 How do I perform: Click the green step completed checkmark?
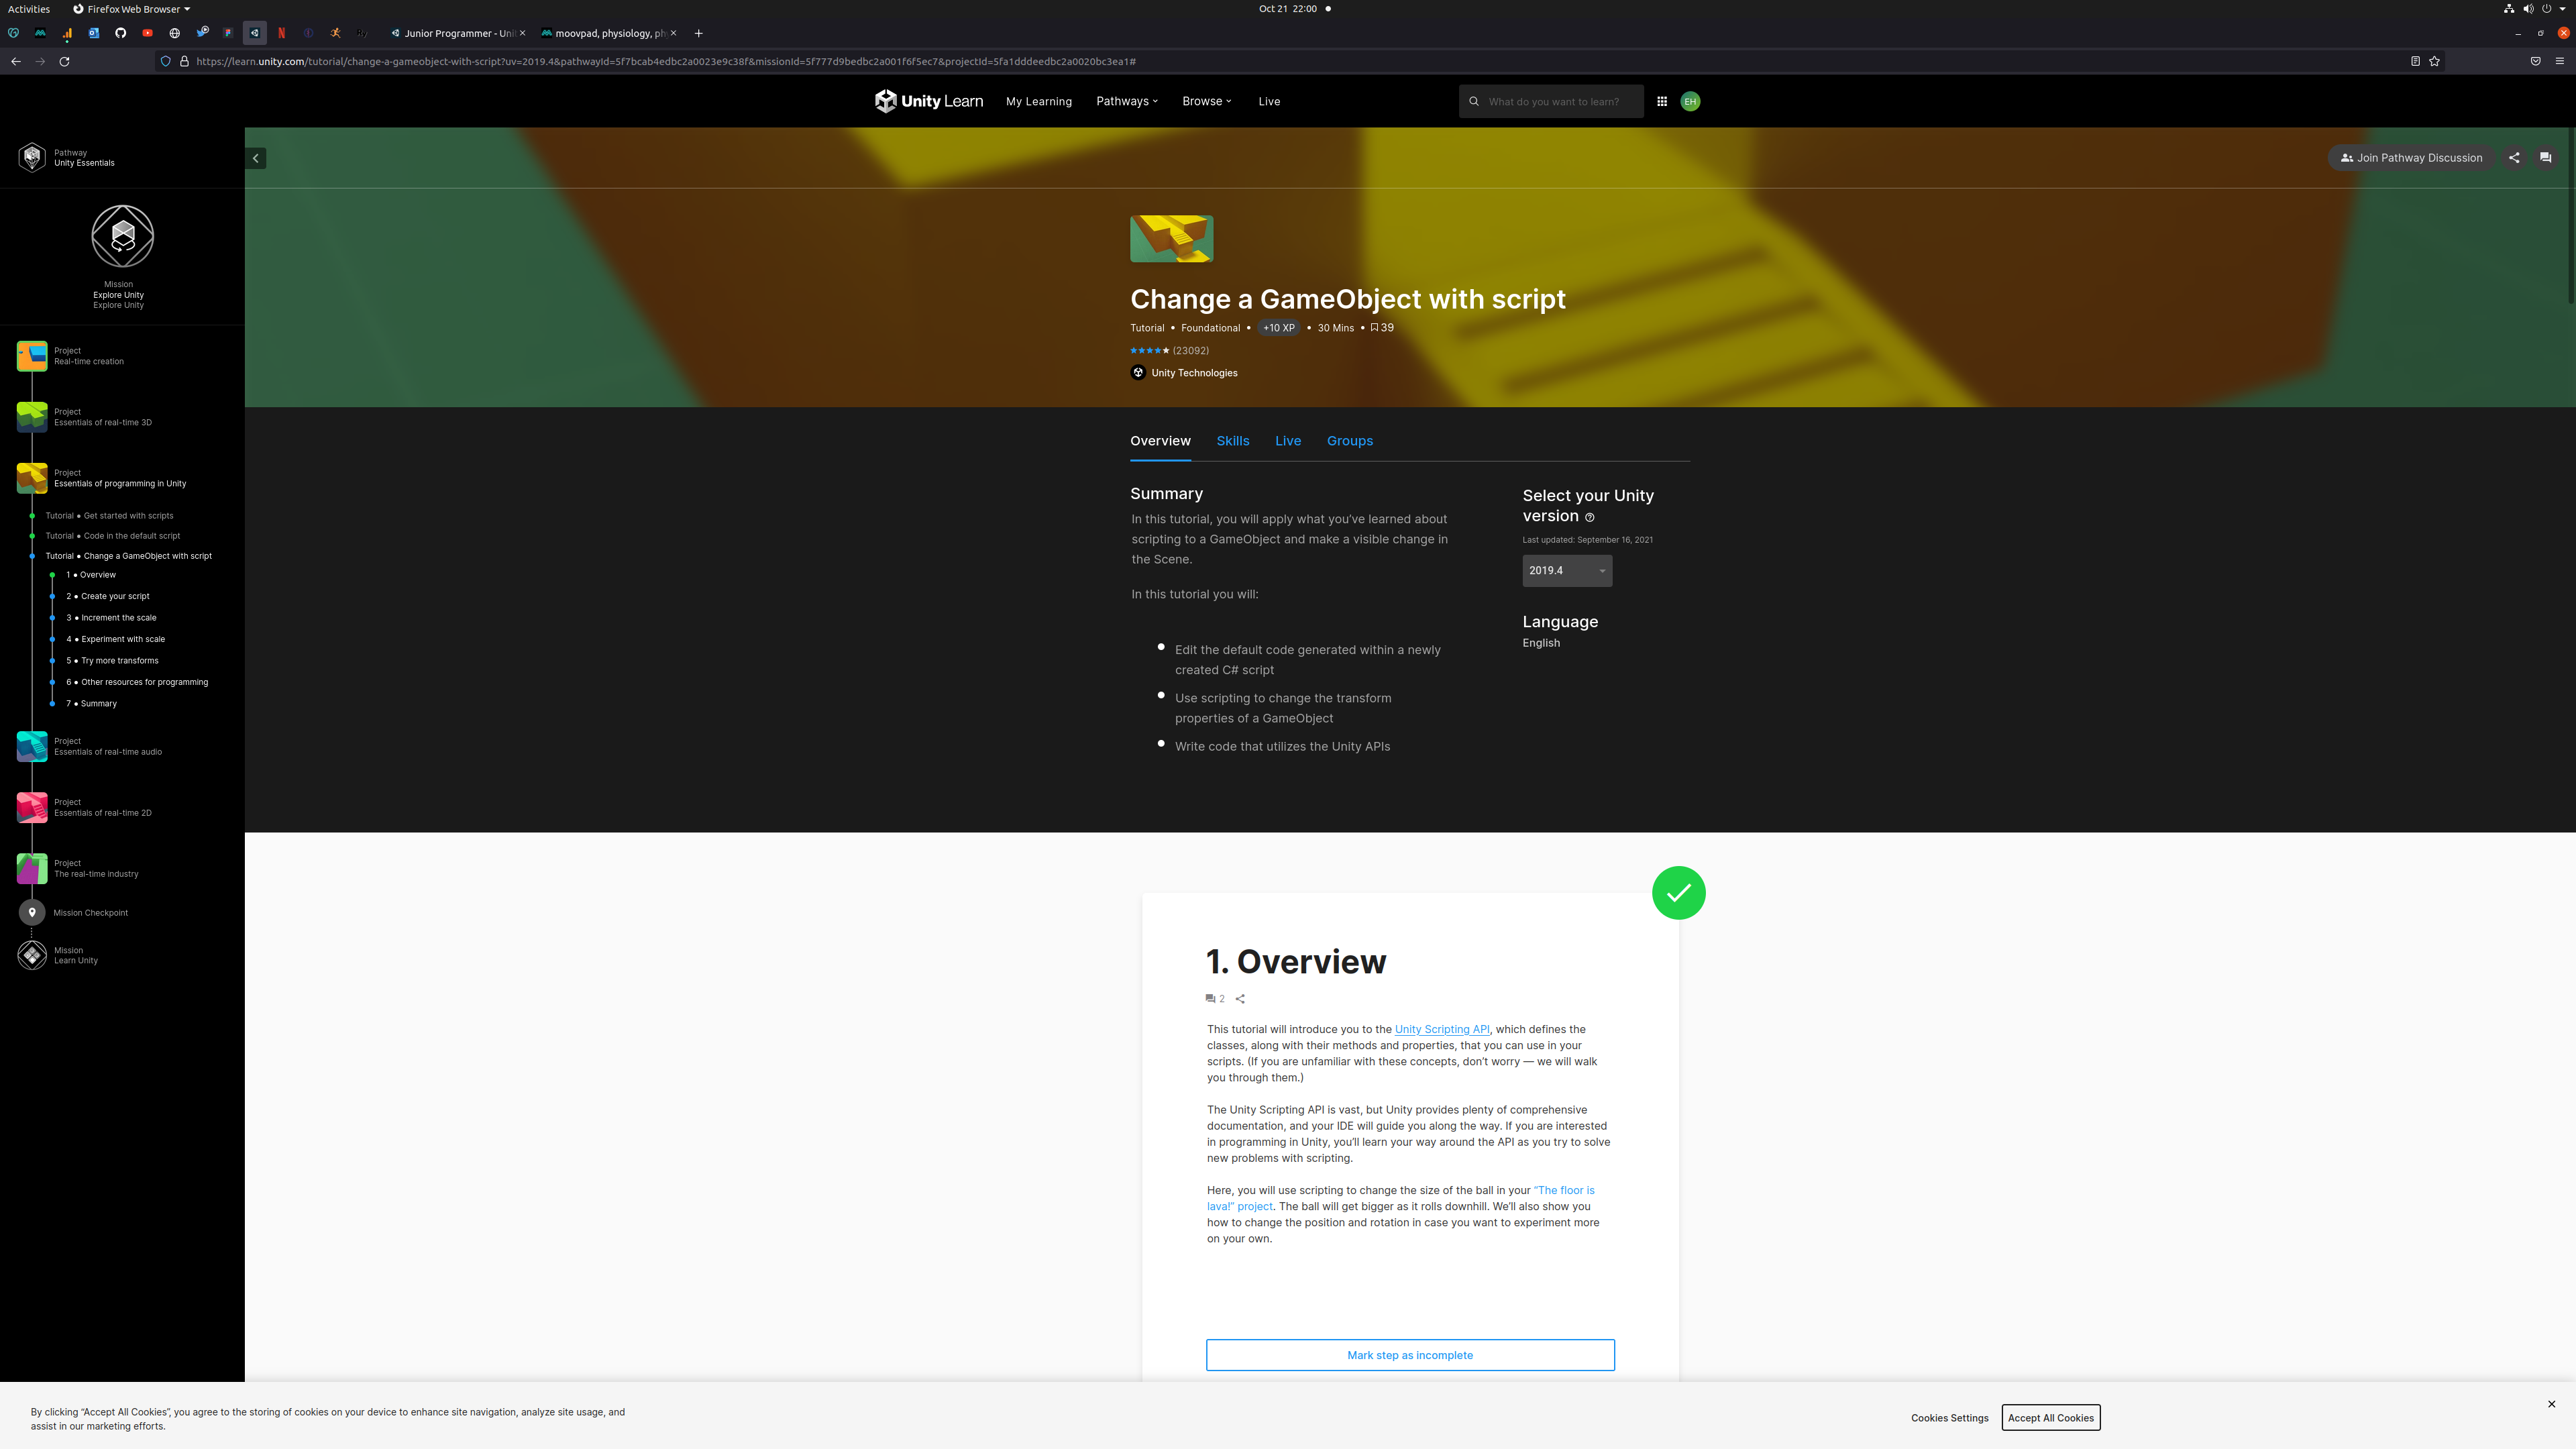(x=1678, y=892)
